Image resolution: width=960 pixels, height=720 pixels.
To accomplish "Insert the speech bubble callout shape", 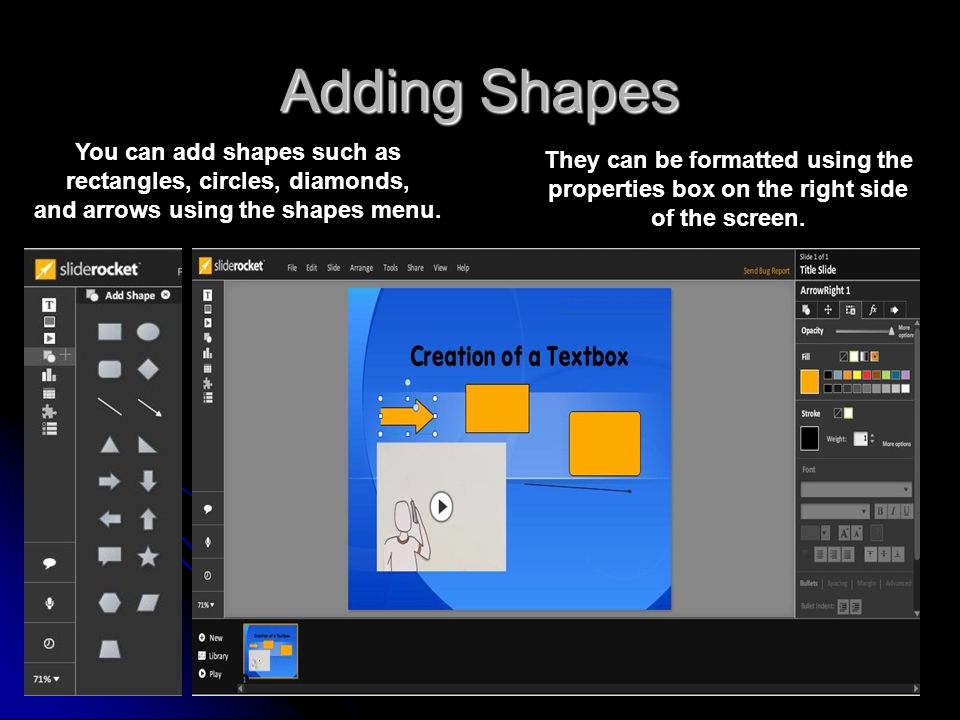I will (110, 556).
